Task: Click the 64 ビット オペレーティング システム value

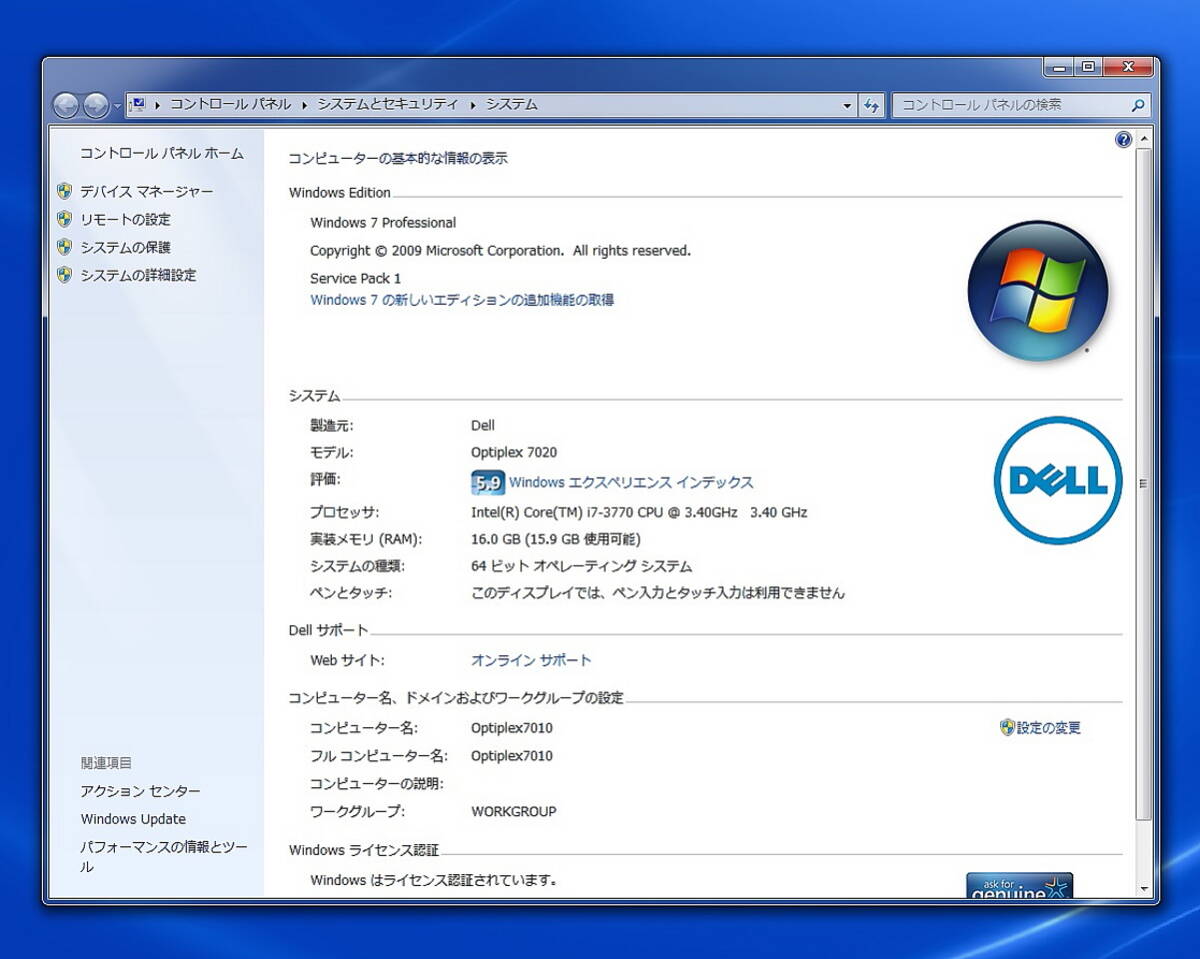Action: tap(581, 566)
